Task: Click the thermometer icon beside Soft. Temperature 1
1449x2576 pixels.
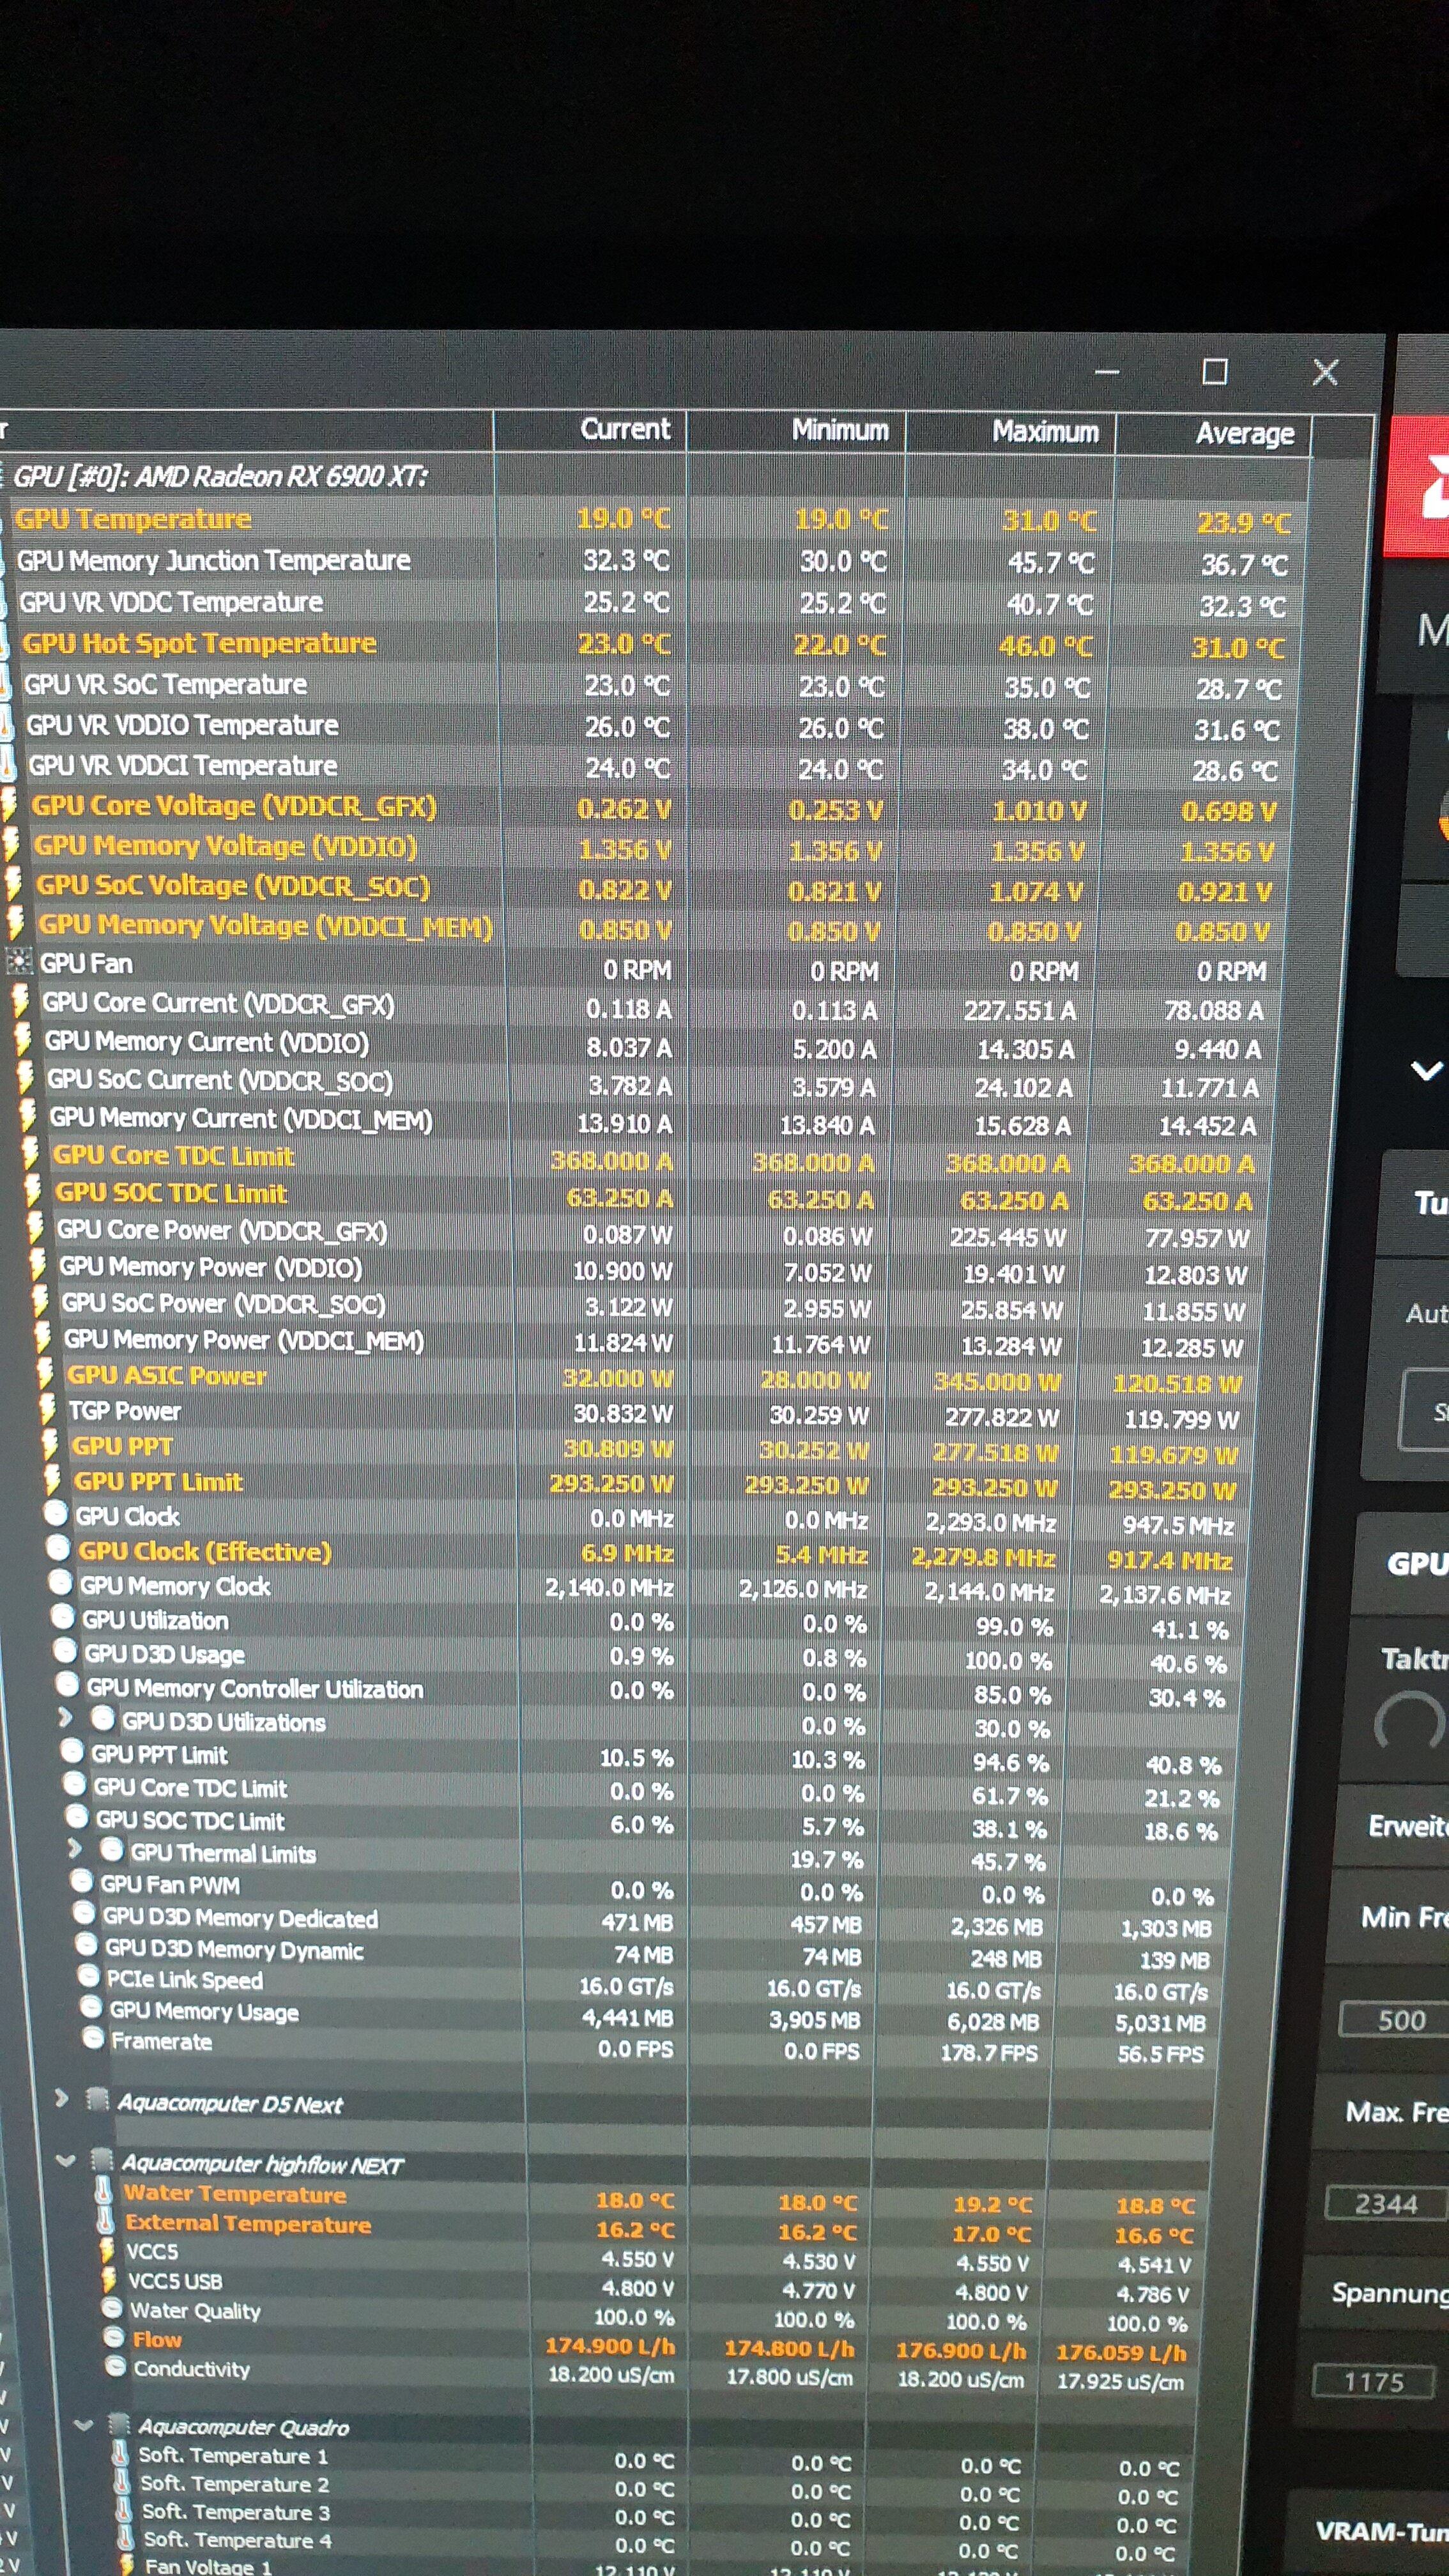Action: (120, 2454)
